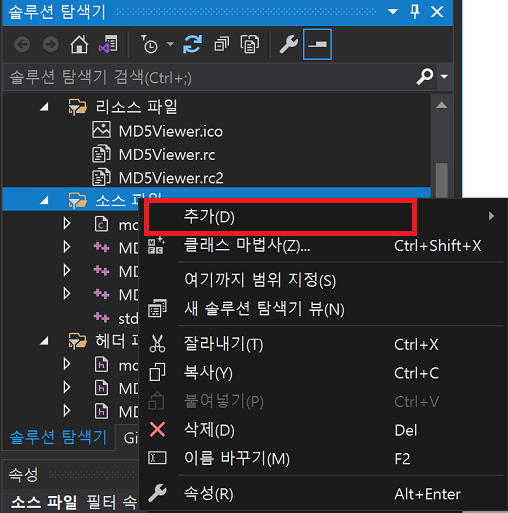This screenshot has height=513, width=508.
Task: Choose 이름 바꾸기(M) from context menu
Action: tap(323, 459)
